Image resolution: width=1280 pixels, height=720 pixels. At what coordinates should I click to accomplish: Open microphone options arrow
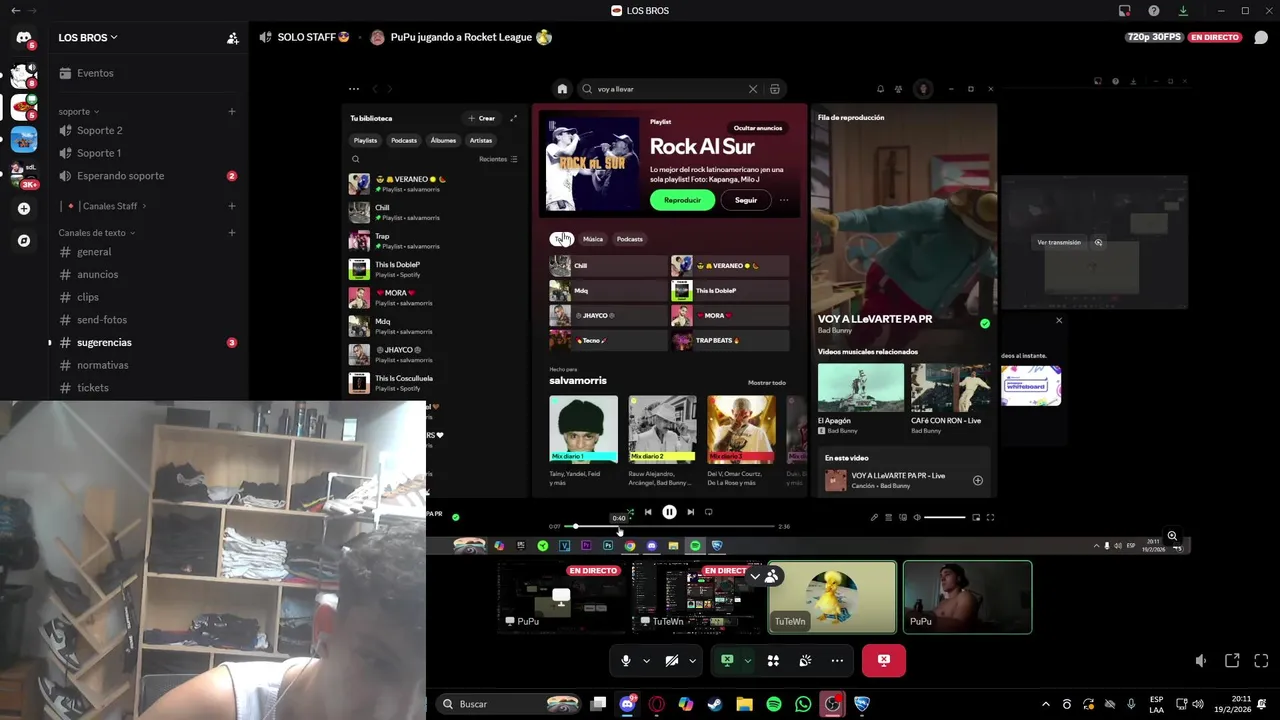(x=646, y=661)
